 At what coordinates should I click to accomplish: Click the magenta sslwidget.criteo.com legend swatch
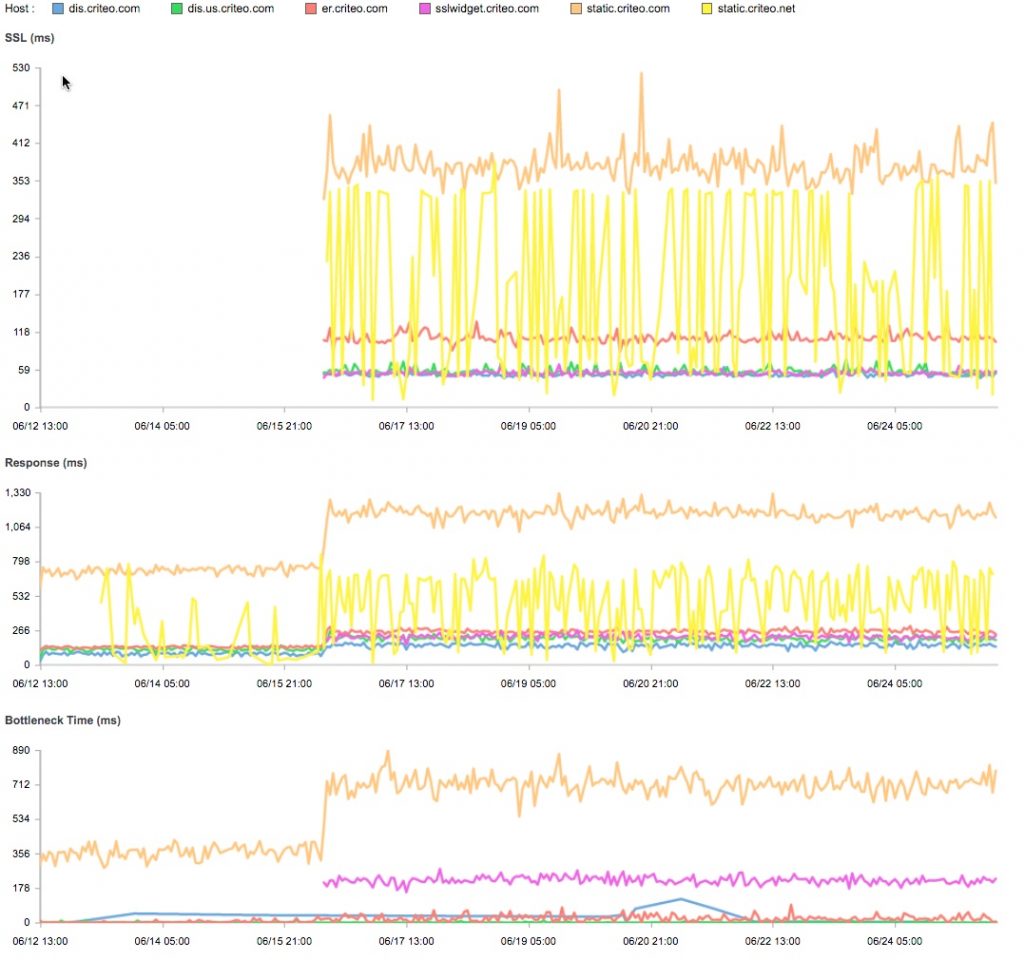tap(425, 9)
